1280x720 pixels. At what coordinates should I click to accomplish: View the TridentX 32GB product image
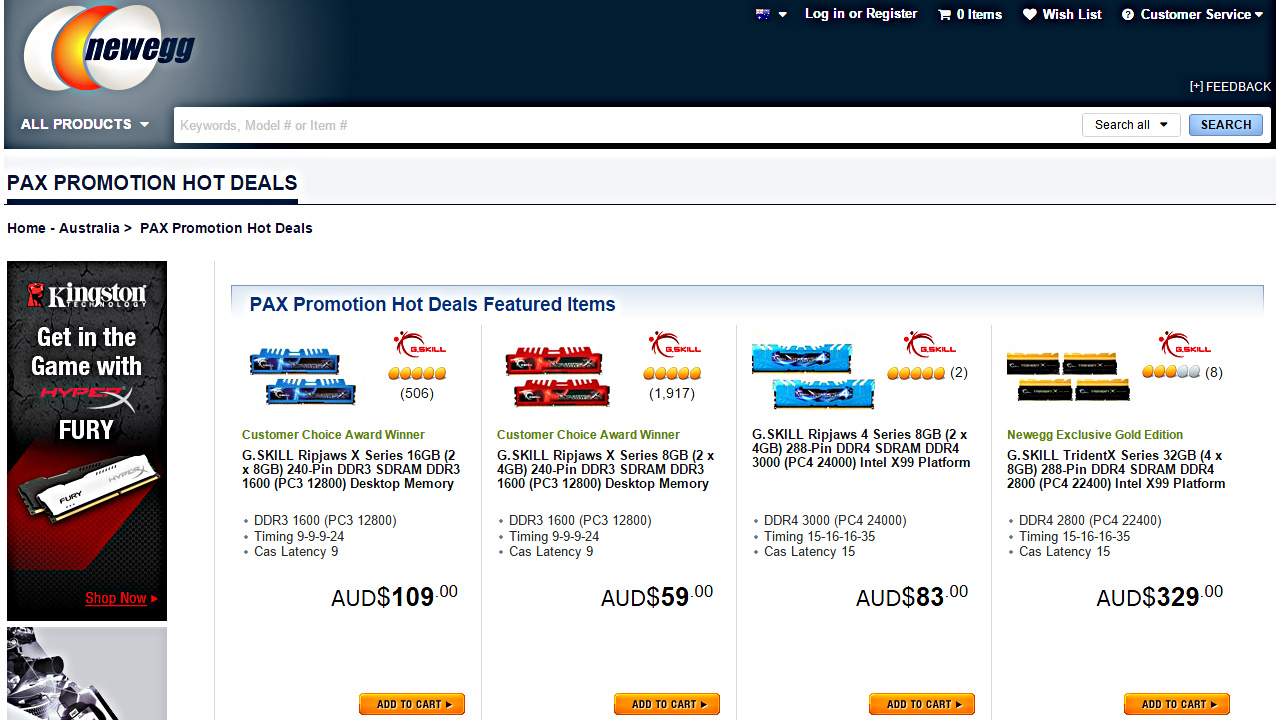tap(1068, 376)
